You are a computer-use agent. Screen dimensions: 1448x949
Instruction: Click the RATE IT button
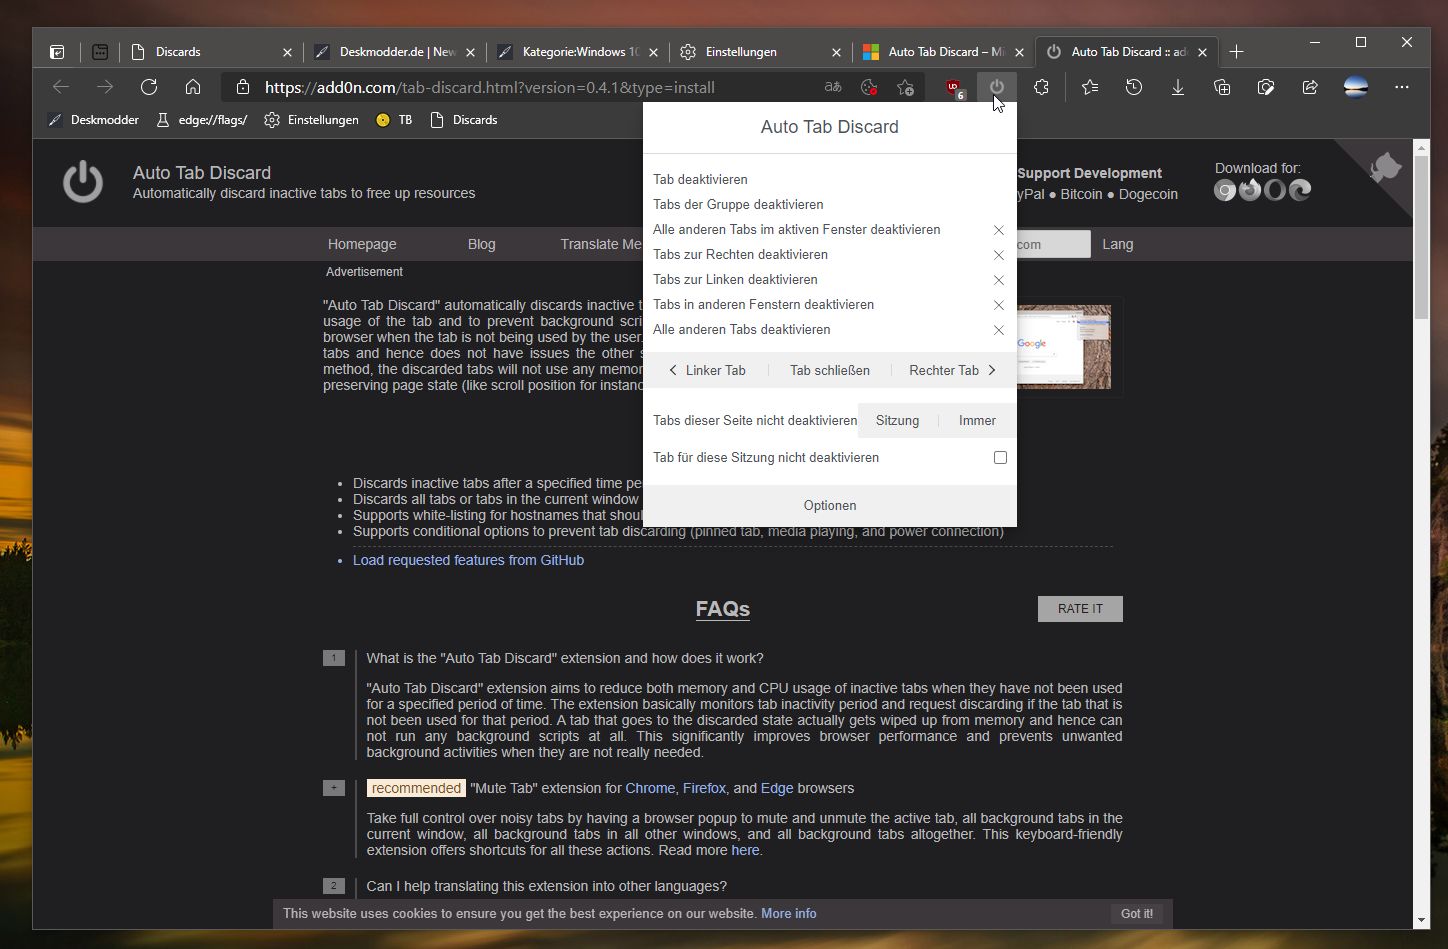1080,609
